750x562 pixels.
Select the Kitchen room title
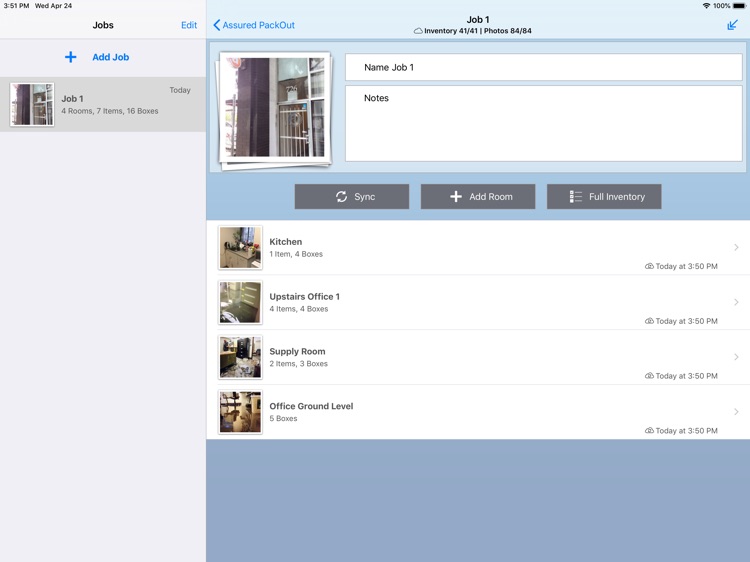coord(286,242)
